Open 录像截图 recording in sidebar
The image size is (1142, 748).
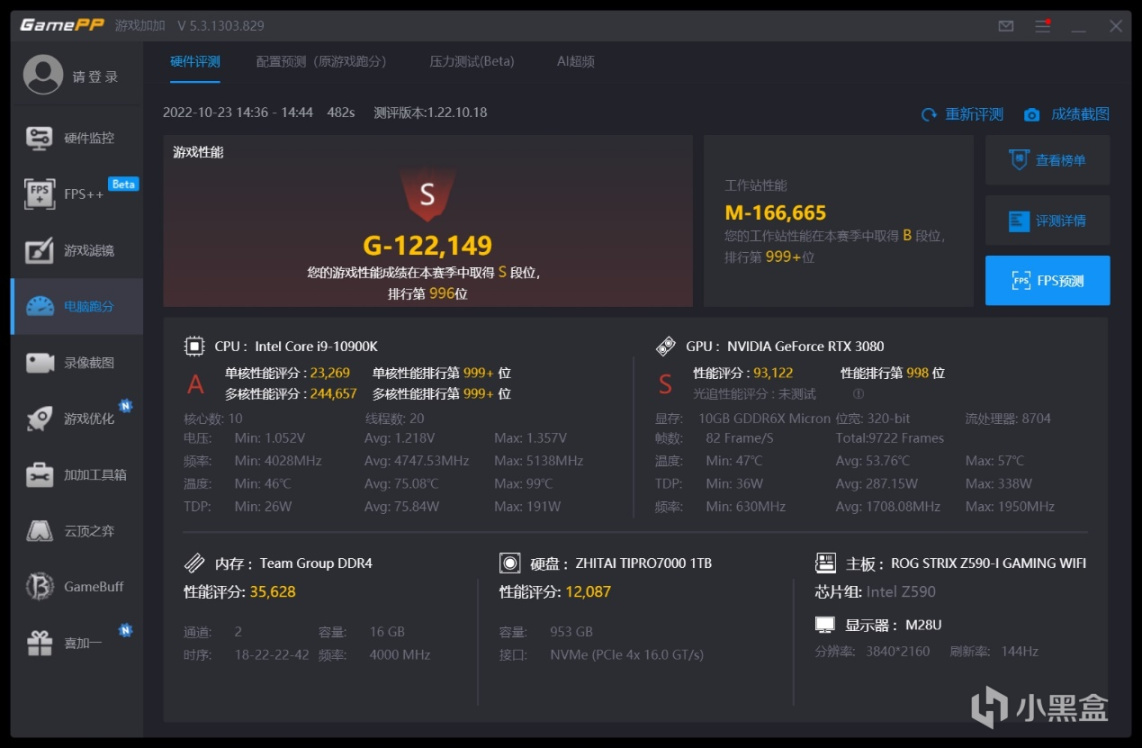tap(77, 362)
